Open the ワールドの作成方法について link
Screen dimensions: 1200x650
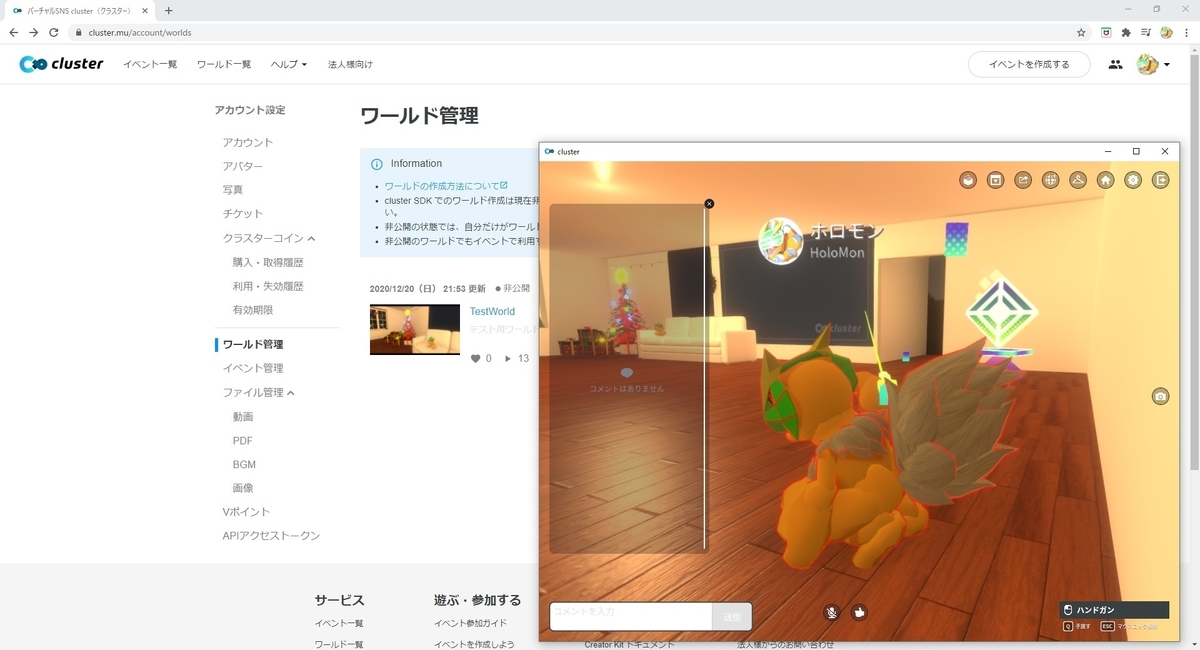tap(446, 186)
